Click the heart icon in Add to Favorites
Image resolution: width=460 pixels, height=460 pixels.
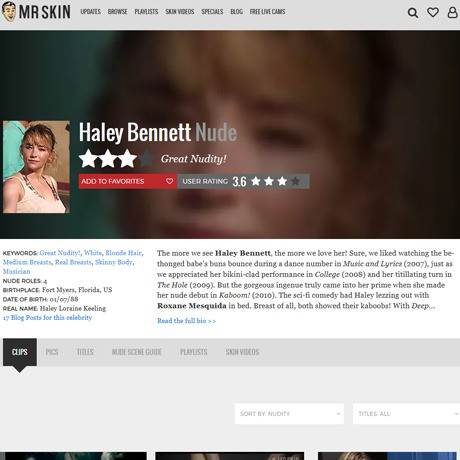[x=169, y=181]
